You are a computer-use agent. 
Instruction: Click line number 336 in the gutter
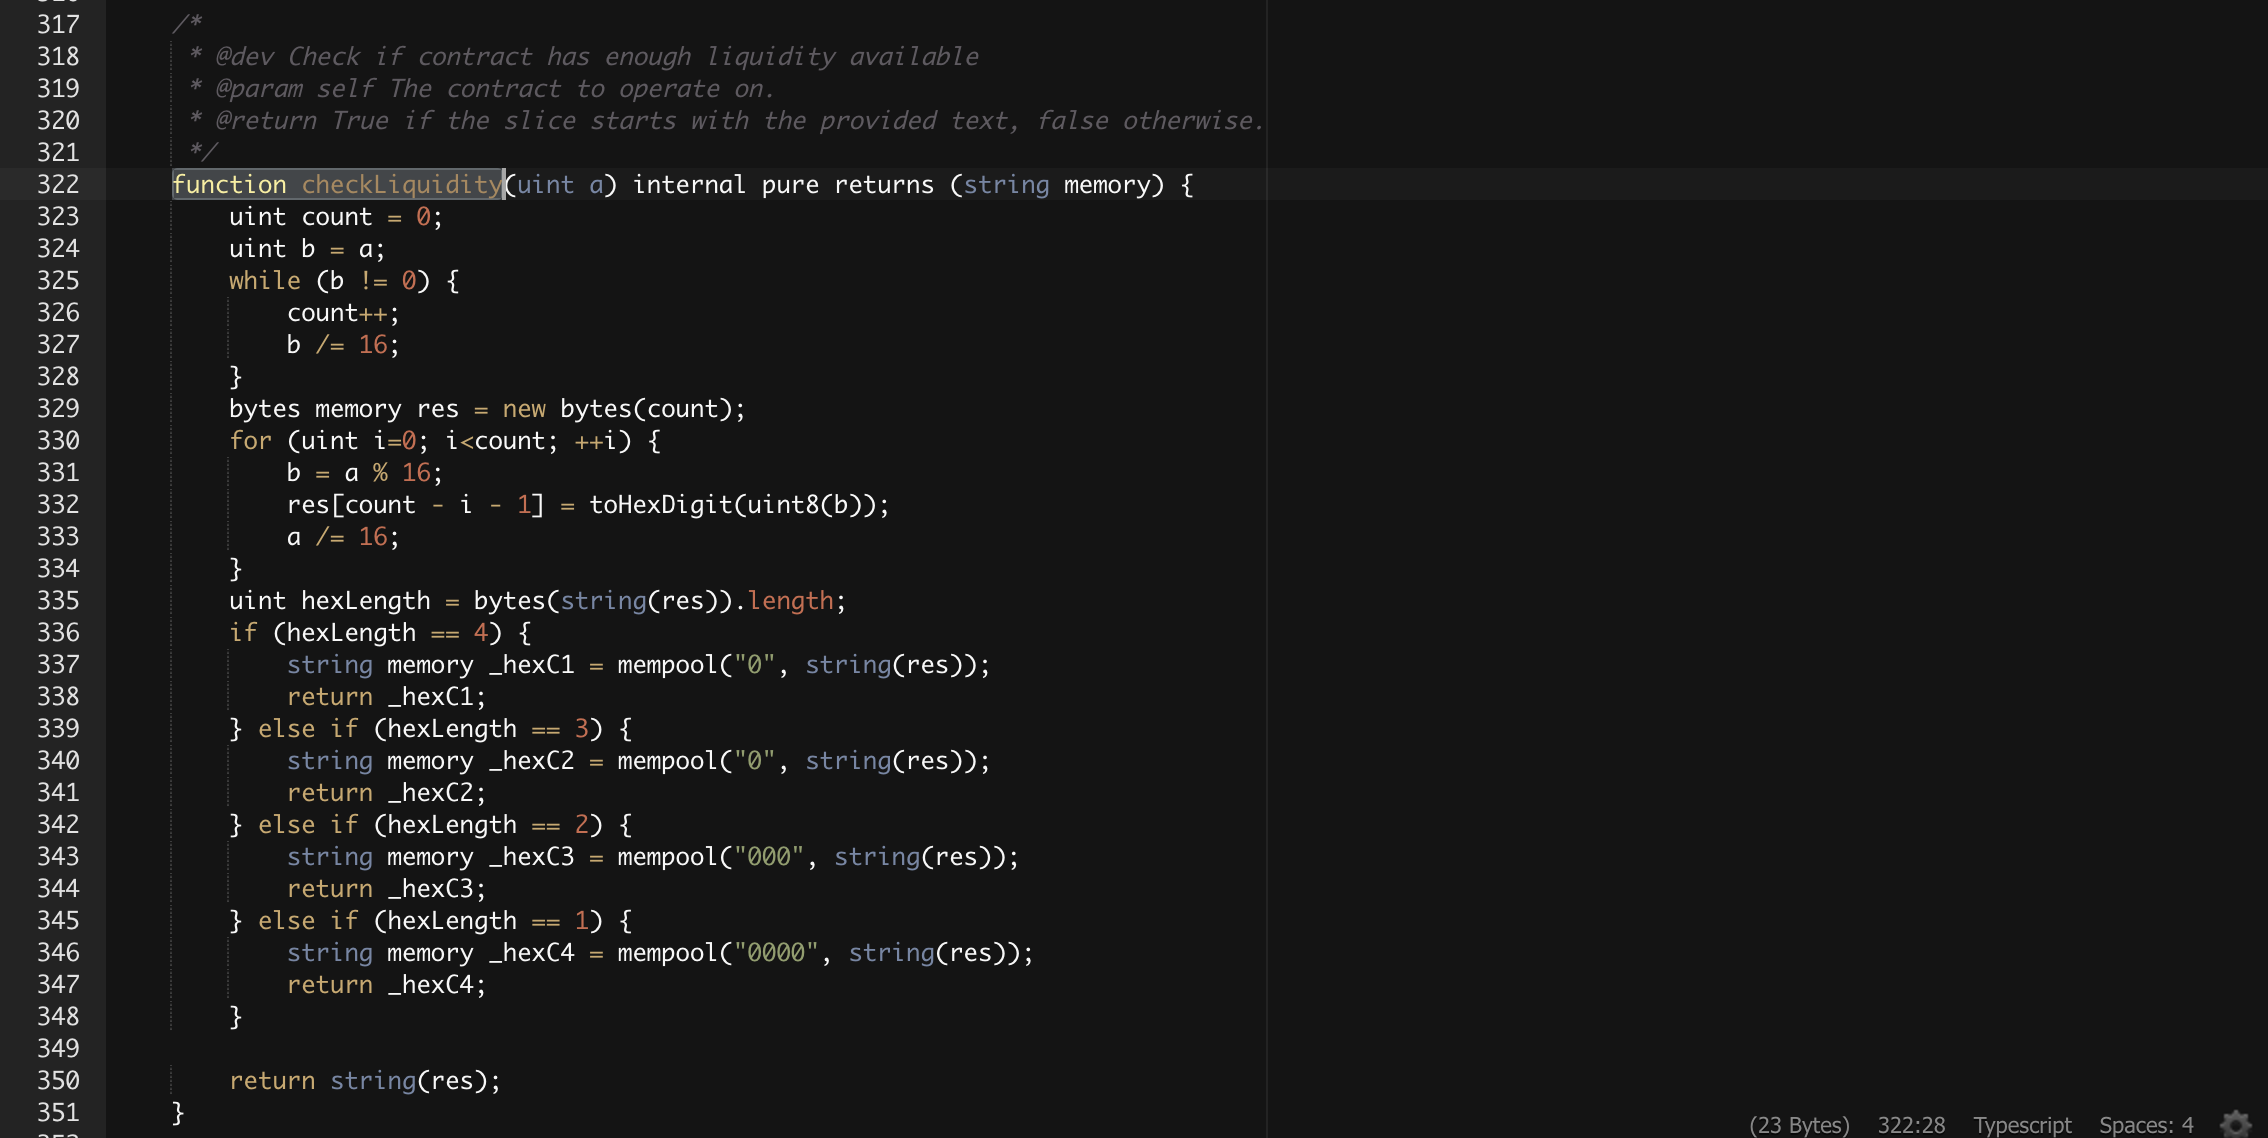pyautogui.click(x=58, y=633)
